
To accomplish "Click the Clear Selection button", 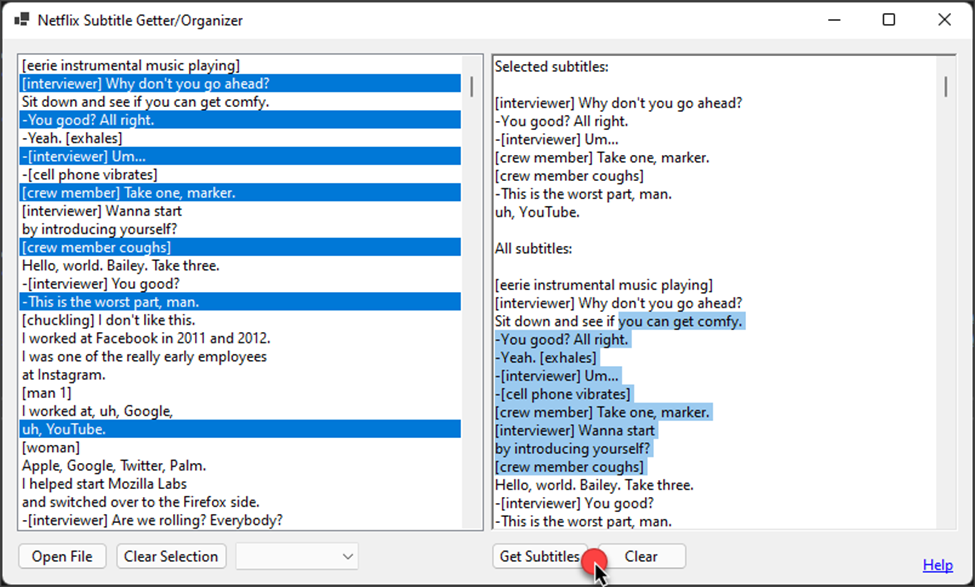I will click(x=171, y=556).
